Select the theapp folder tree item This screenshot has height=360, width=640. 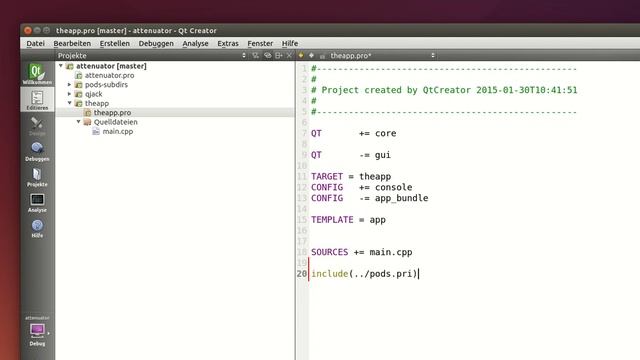pos(97,103)
